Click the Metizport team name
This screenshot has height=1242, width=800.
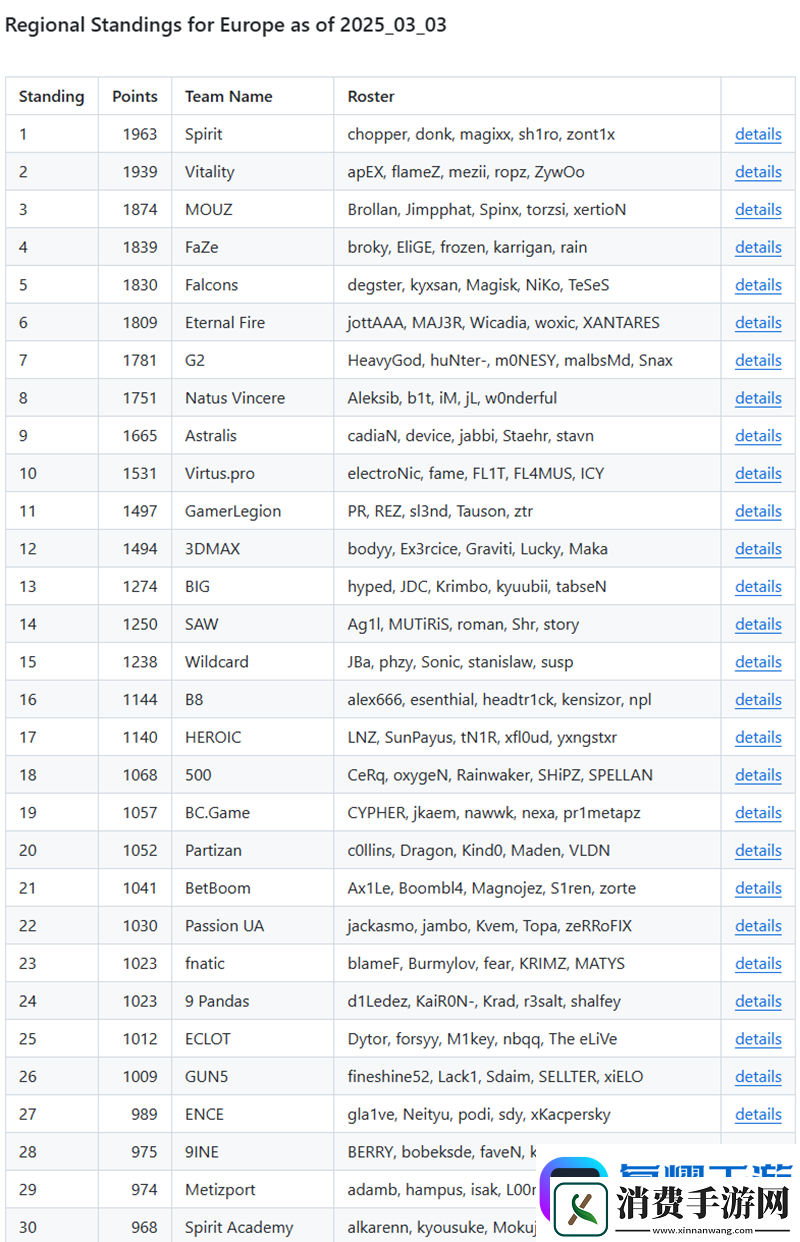220,1190
